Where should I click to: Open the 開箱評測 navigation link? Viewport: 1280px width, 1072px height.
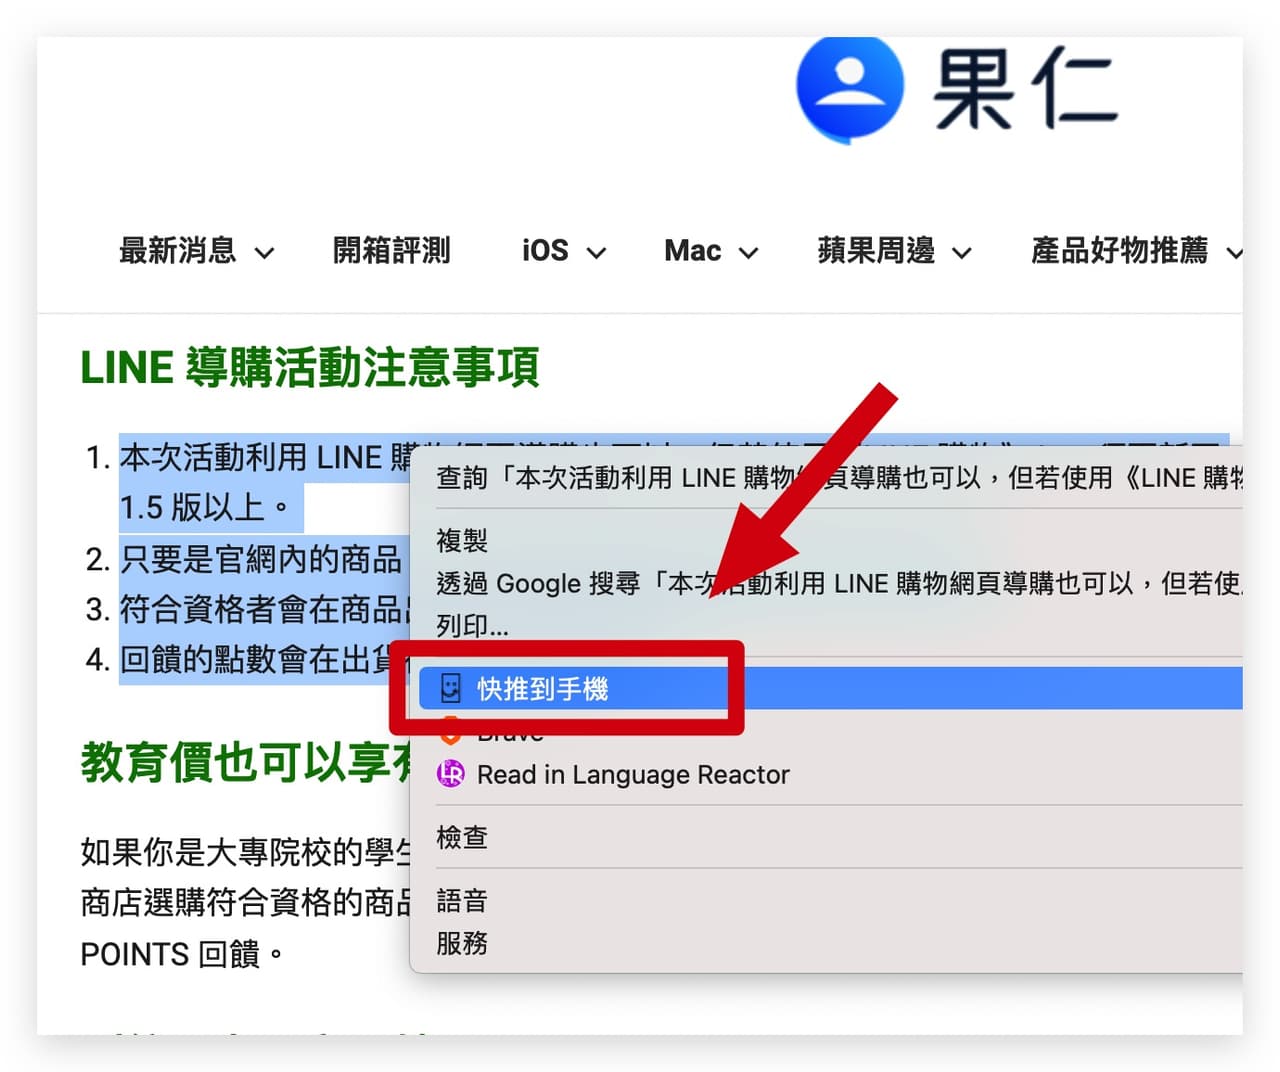pos(391,250)
